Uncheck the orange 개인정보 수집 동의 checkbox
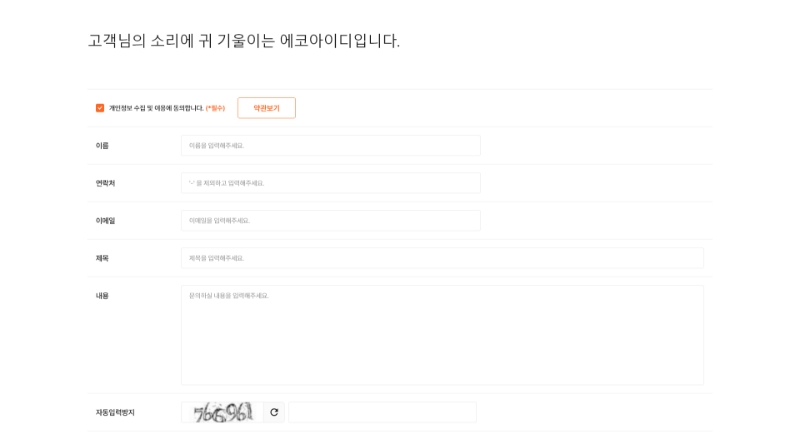Viewport: 800px width, 448px height. (100, 108)
